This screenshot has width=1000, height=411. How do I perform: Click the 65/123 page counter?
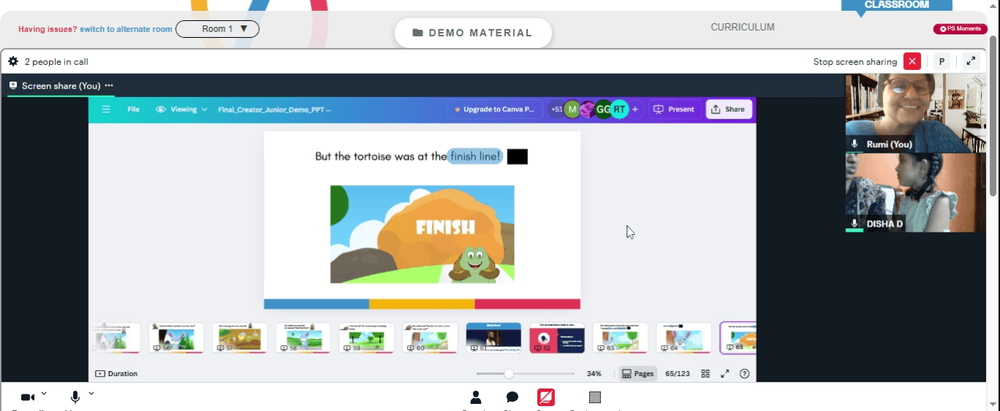coord(677,373)
